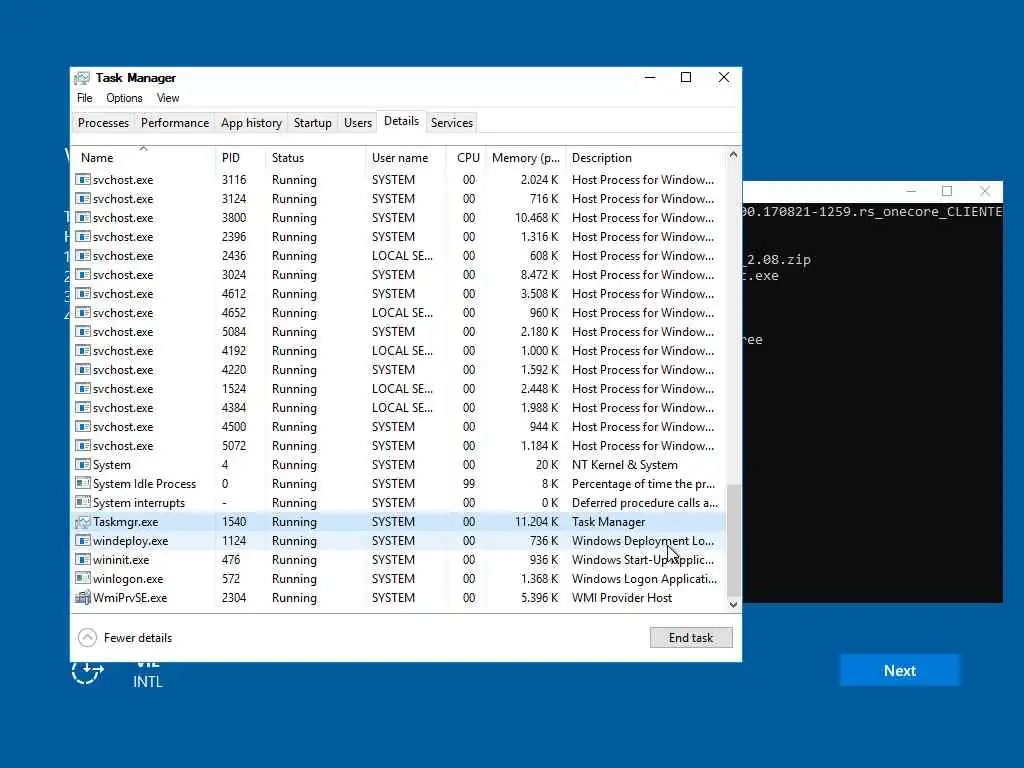The width and height of the screenshot is (1024, 768).
Task: Click the icon of svchost.exe PID 2436
Action: coord(82,255)
